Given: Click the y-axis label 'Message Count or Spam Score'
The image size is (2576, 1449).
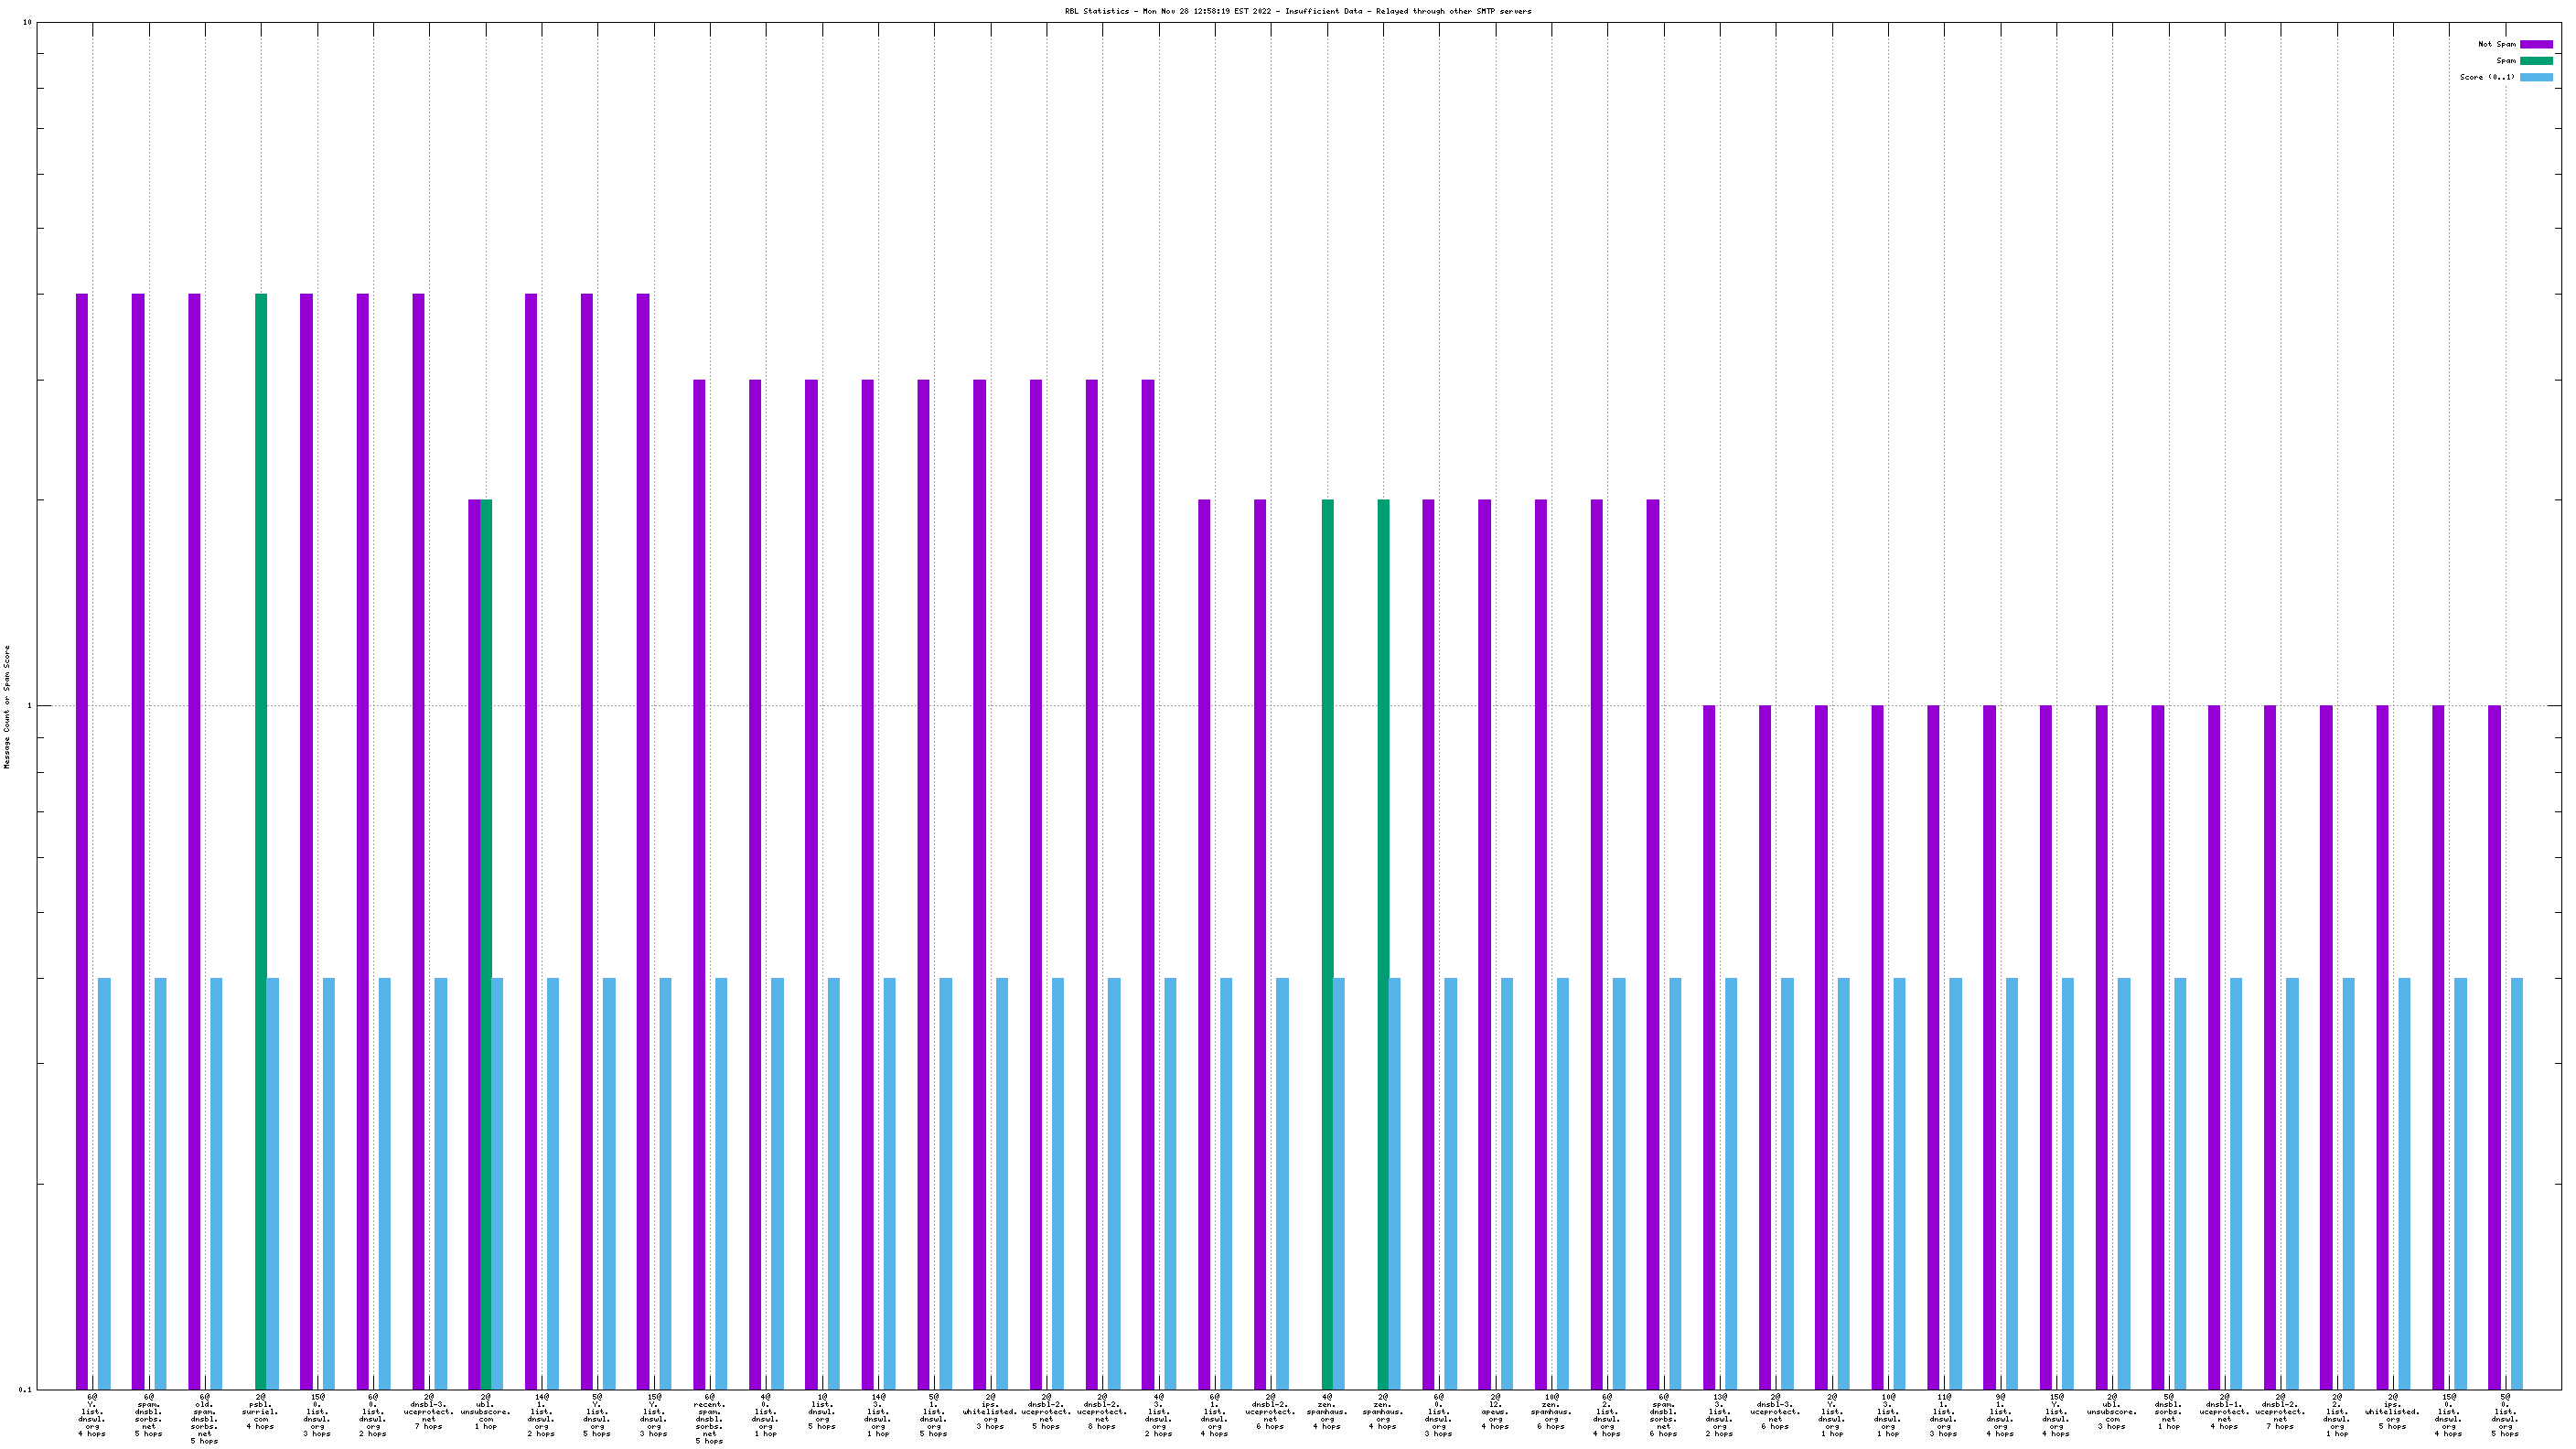Looking at the screenshot, I should (7, 706).
